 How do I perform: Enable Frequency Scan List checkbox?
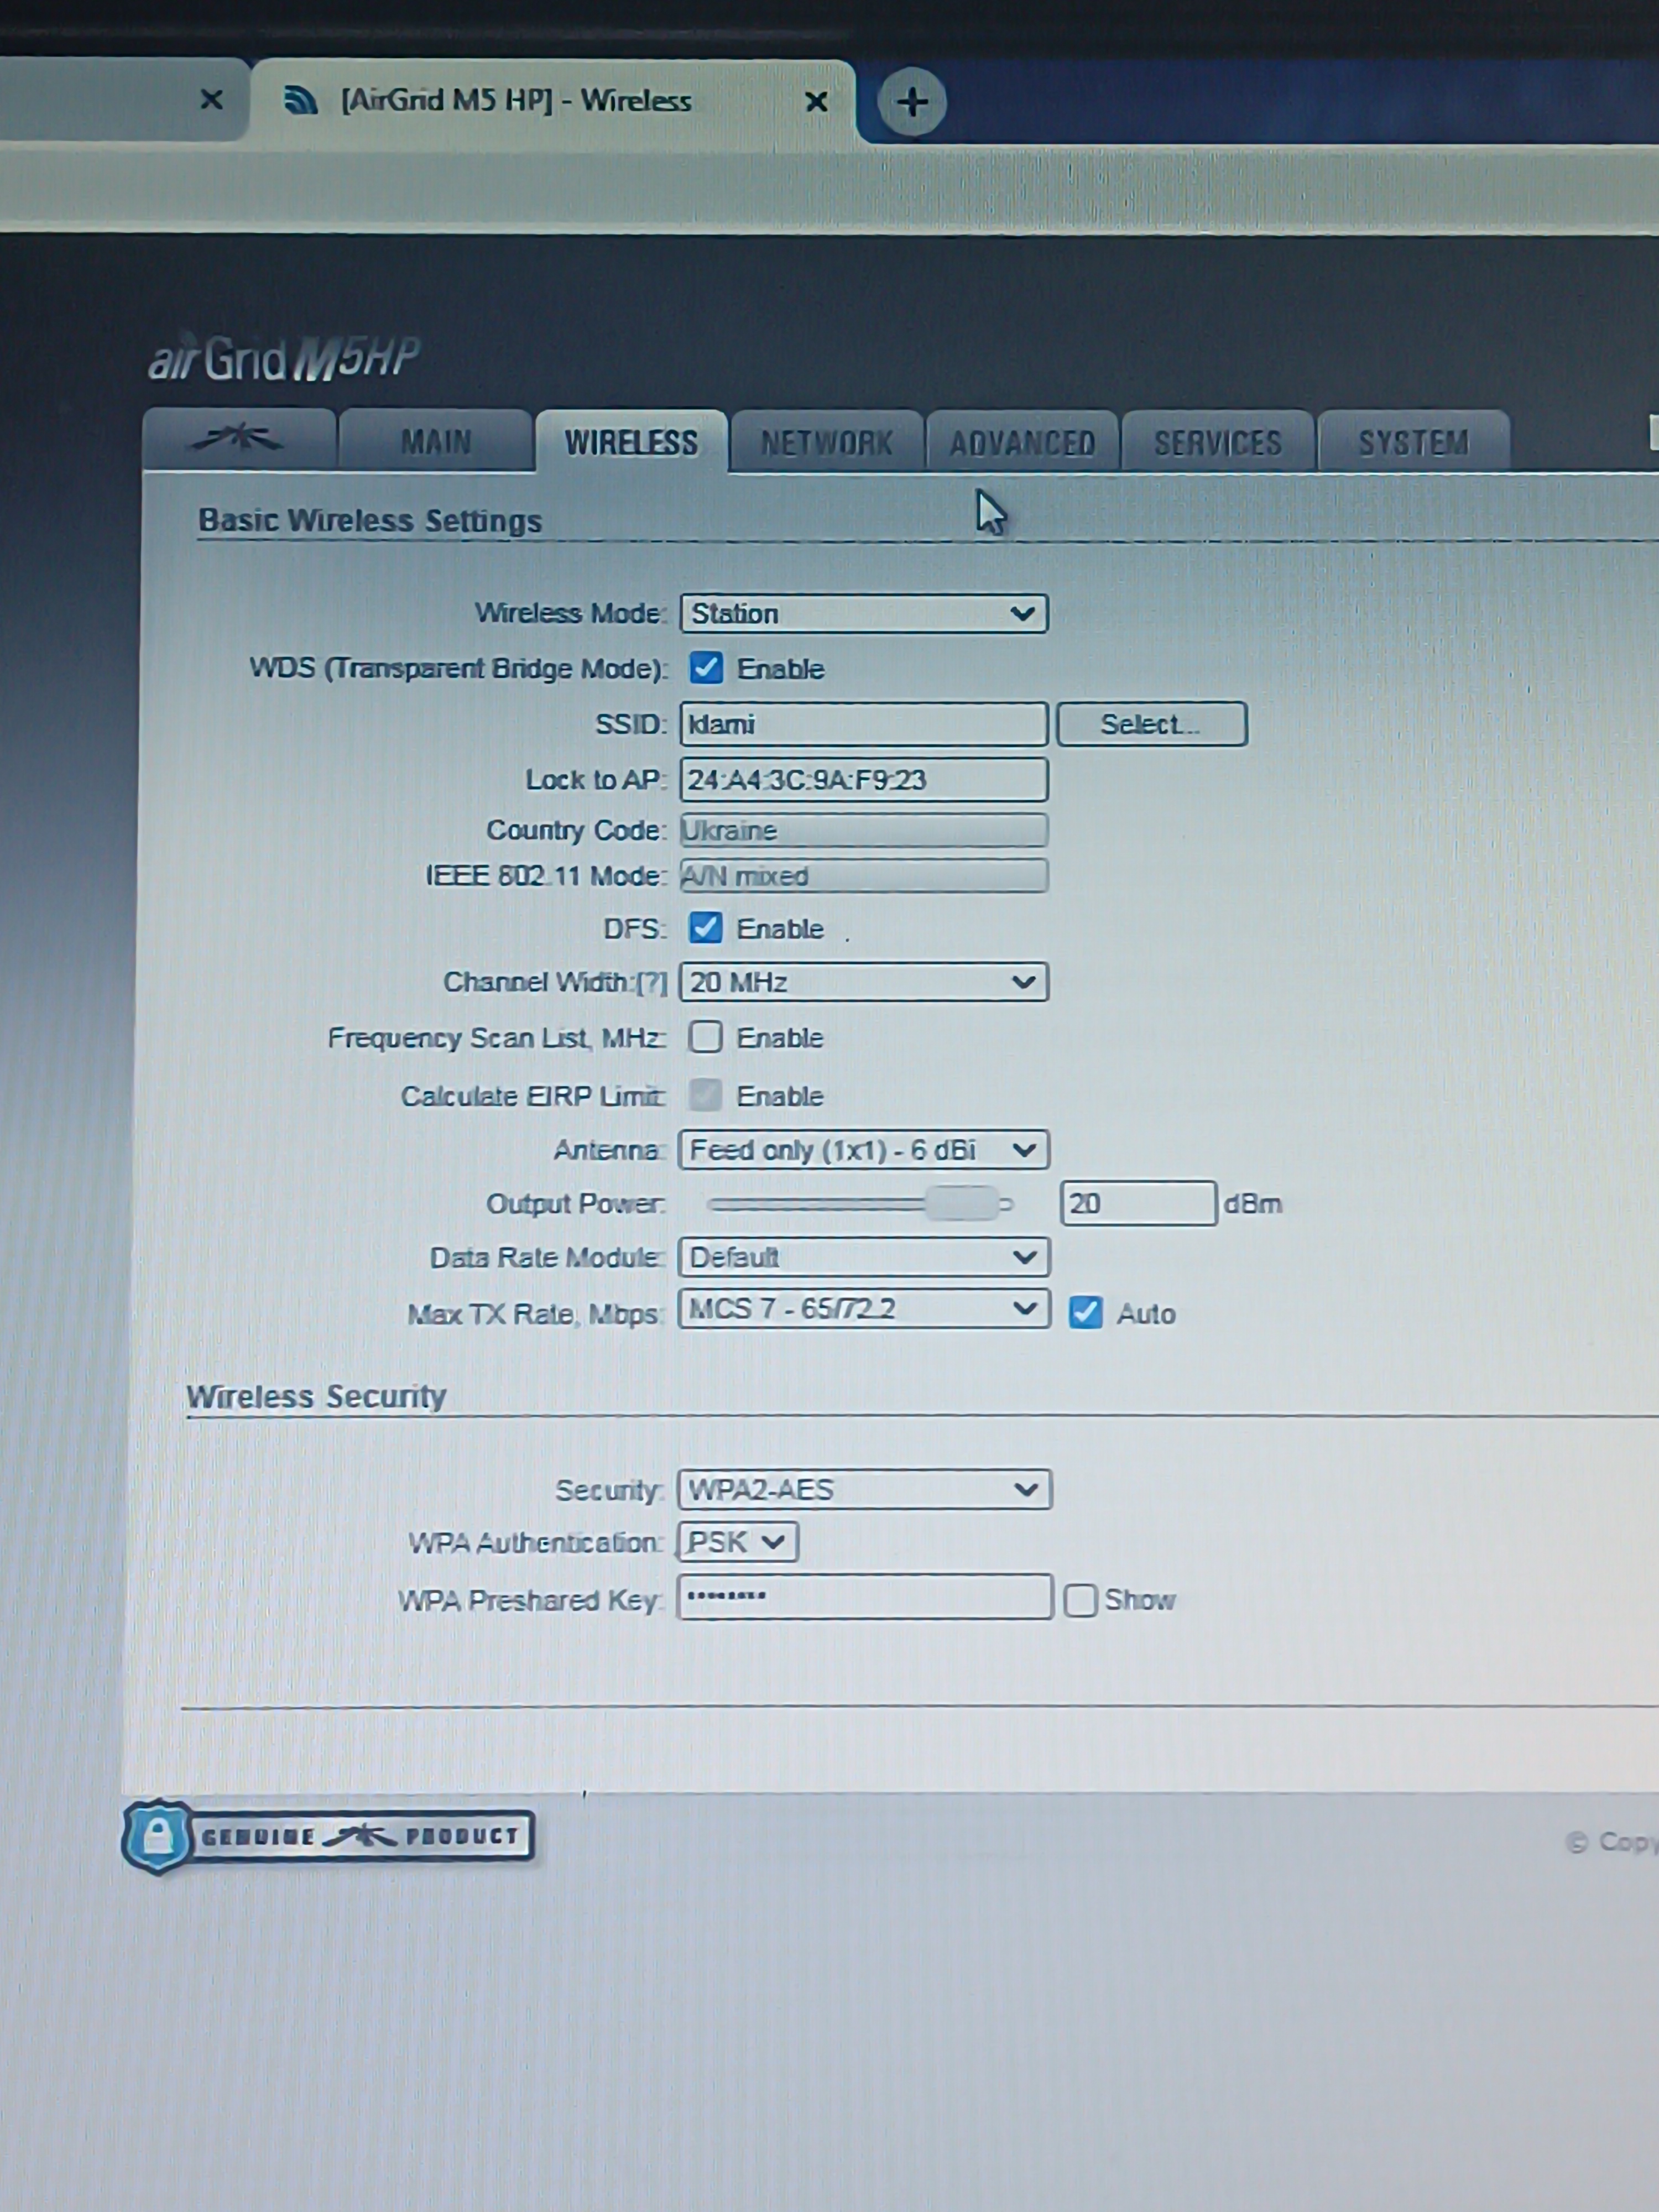coord(705,1037)
